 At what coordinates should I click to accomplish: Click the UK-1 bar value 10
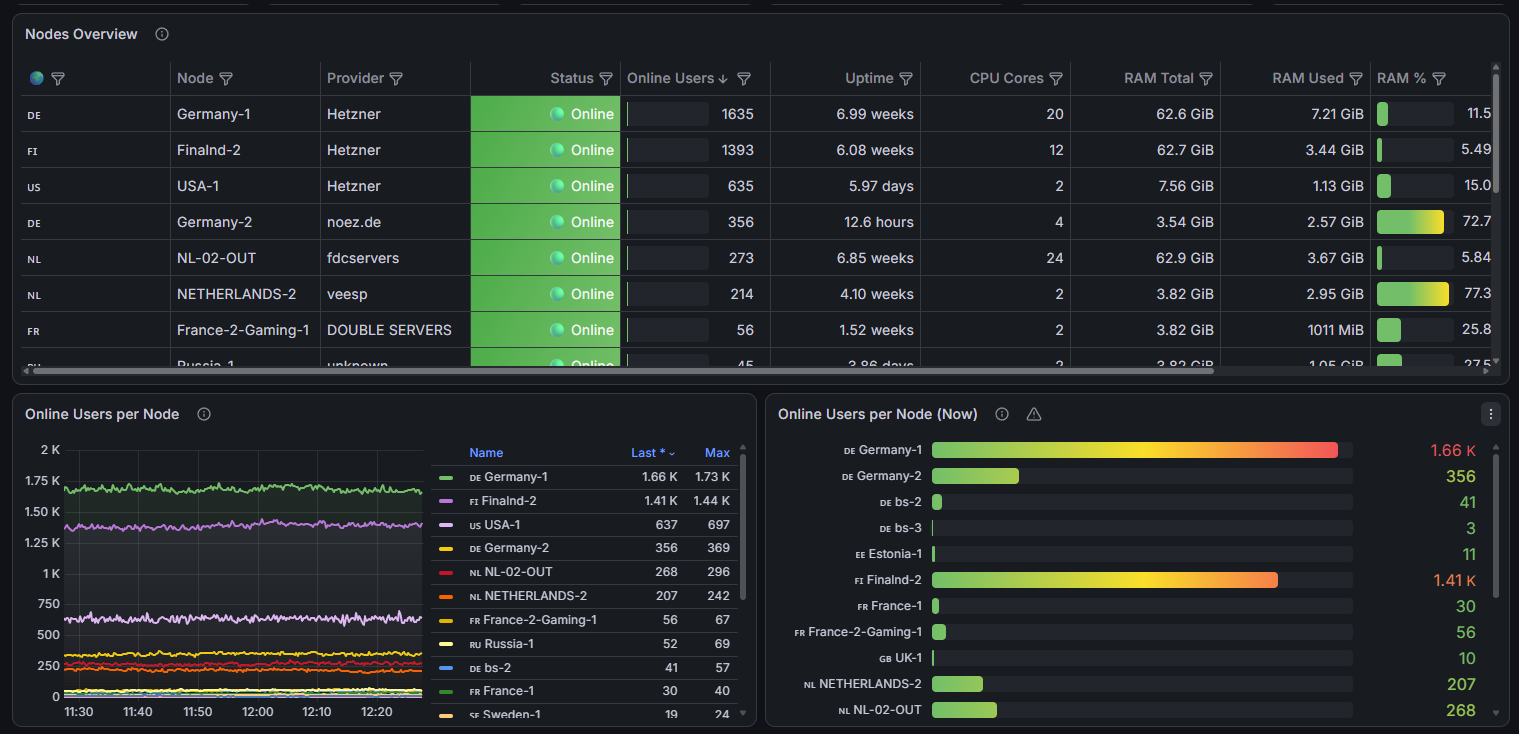pyautogui.click(x=1467, y=658)
